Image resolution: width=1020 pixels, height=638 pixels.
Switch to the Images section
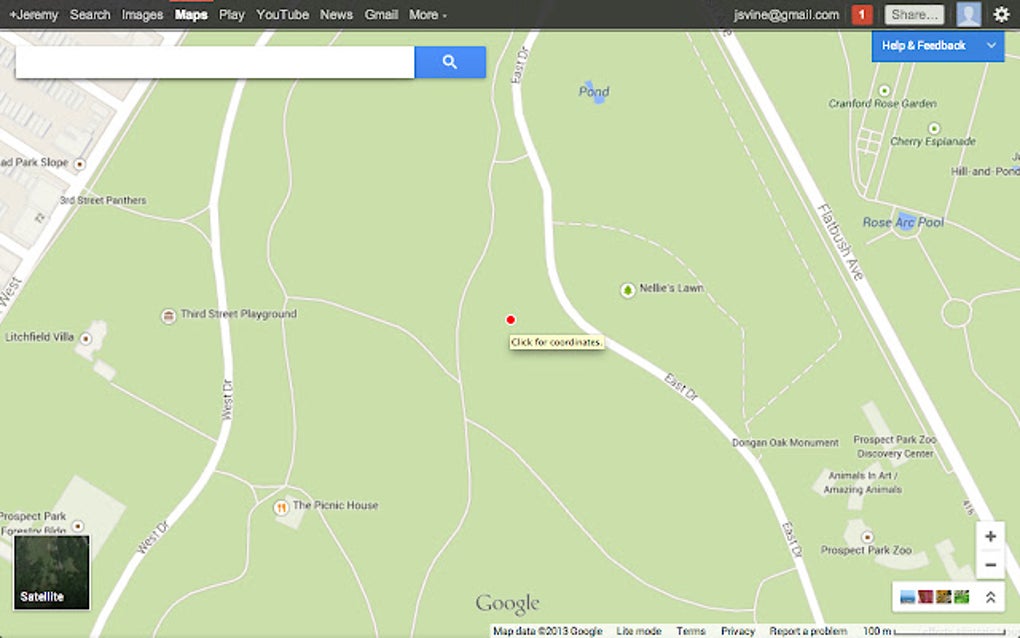(x=142, y=14)
